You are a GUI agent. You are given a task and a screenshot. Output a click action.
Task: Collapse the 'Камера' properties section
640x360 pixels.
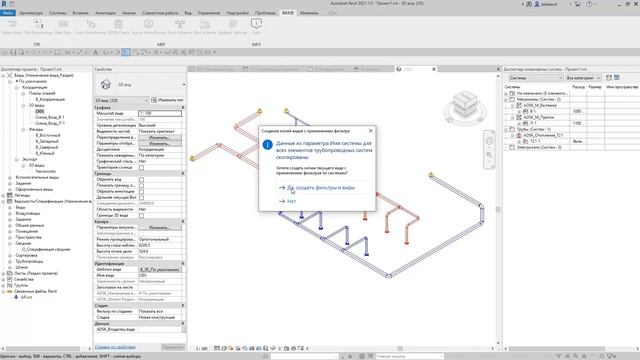pos(183,221)
